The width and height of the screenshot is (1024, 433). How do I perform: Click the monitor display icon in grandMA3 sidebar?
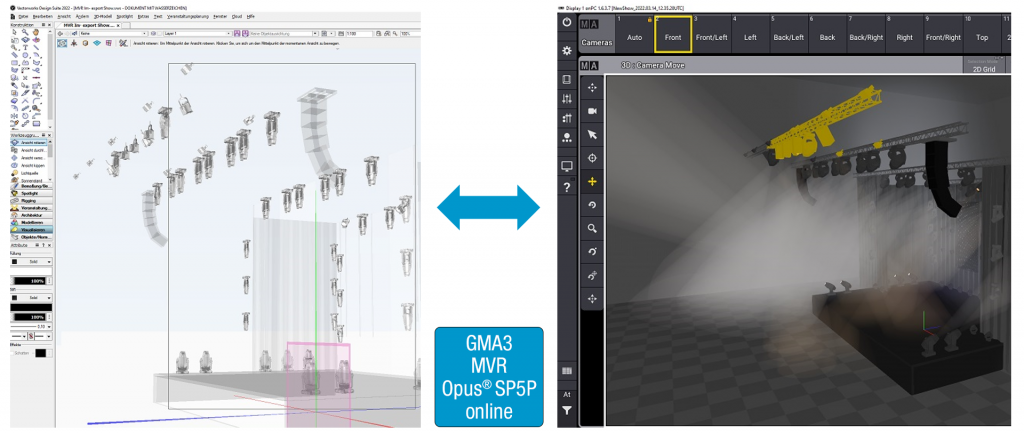pos(566,167)
